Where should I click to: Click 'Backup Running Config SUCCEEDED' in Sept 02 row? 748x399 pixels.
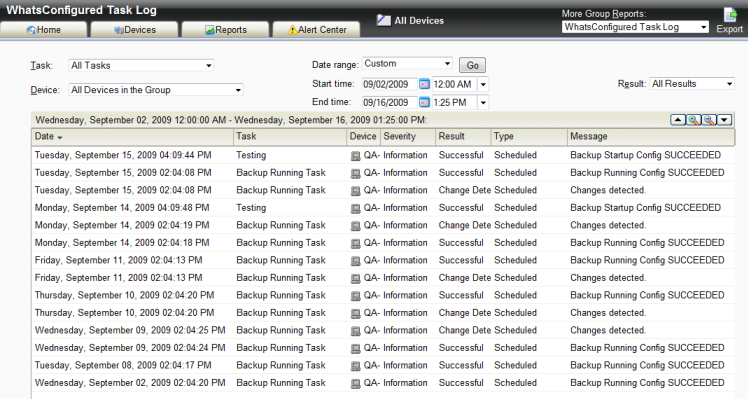[647, 383]
